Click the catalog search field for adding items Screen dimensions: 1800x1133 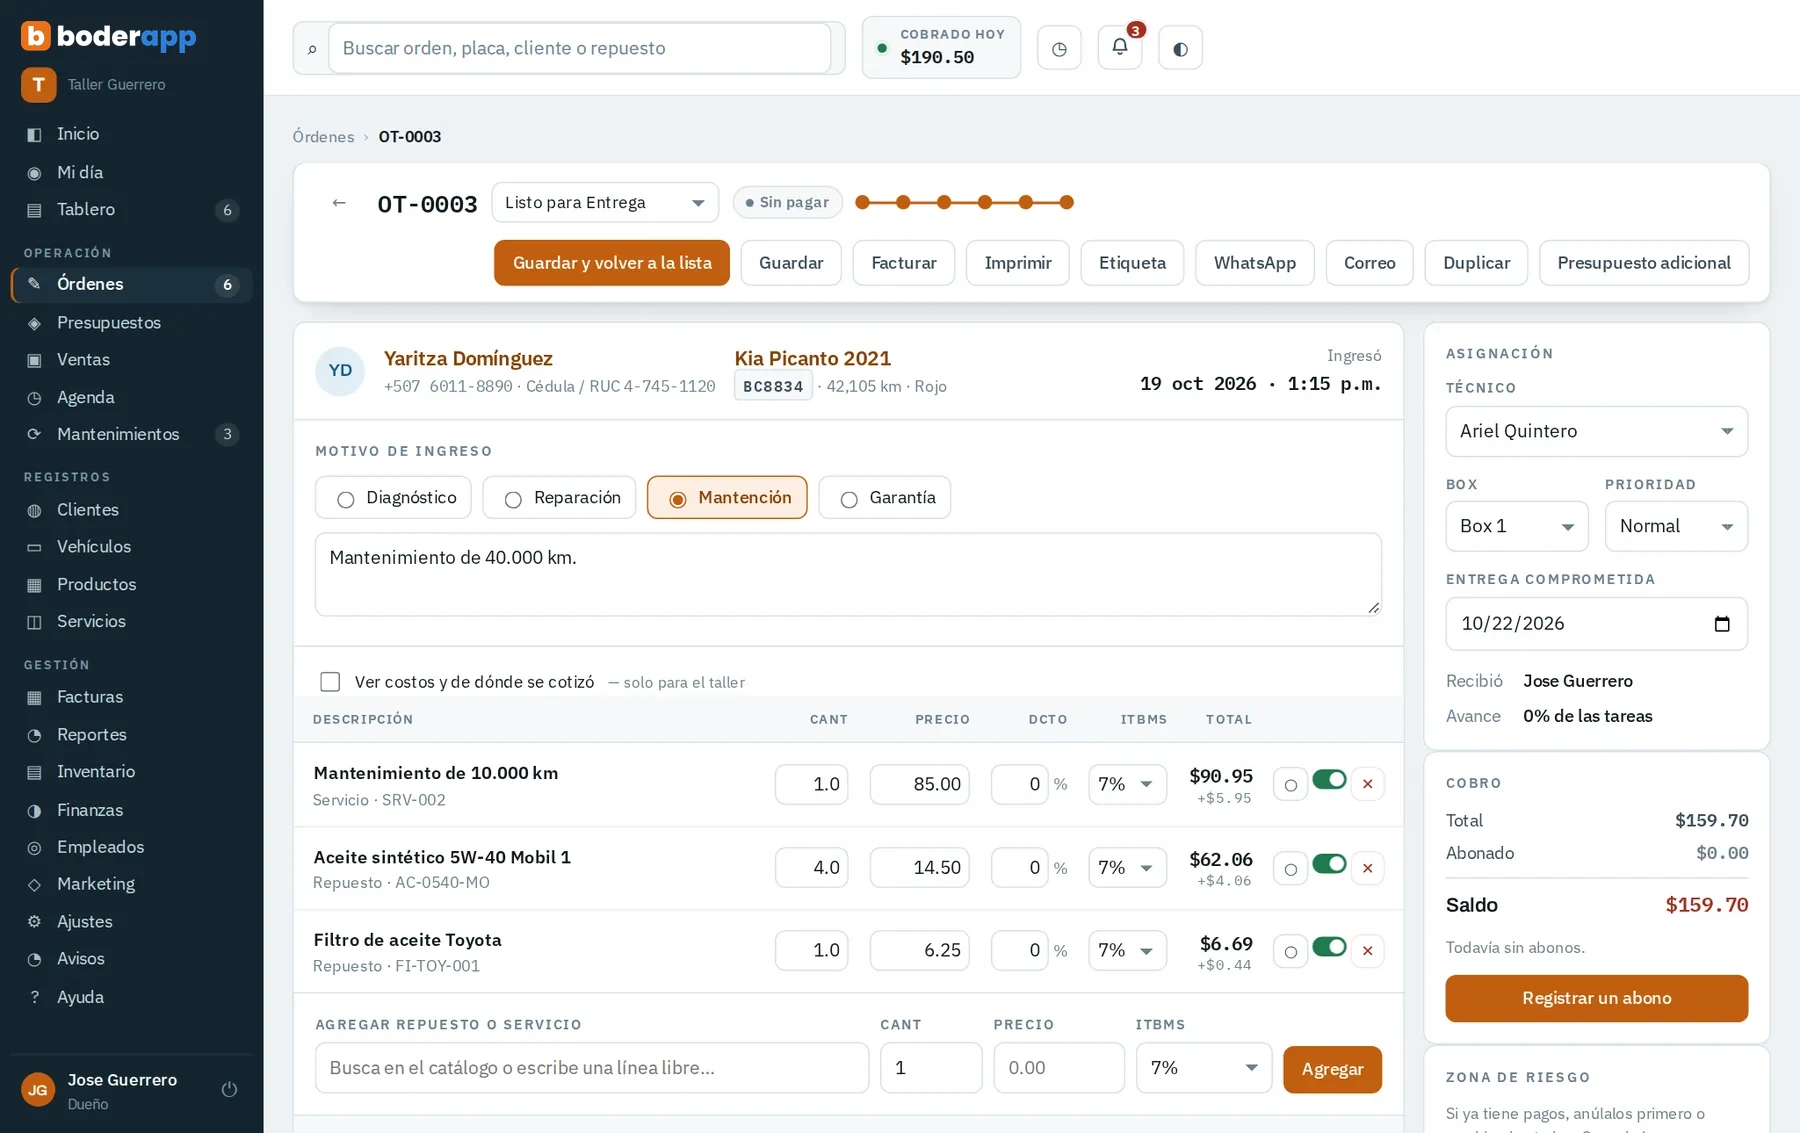pos(592,1068)
